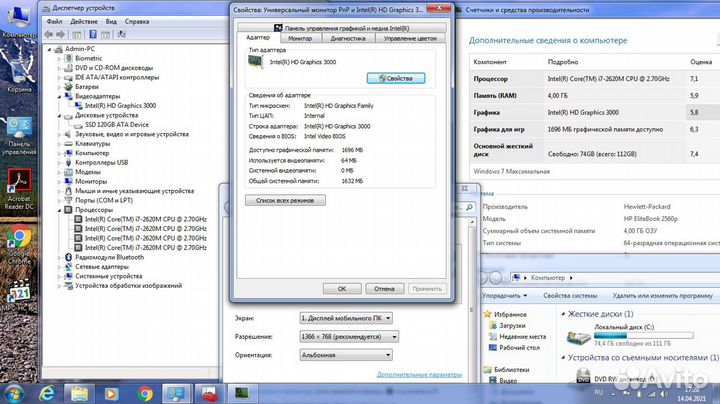
Task: Click the Список всех режимов button
Action: point(285,201)
